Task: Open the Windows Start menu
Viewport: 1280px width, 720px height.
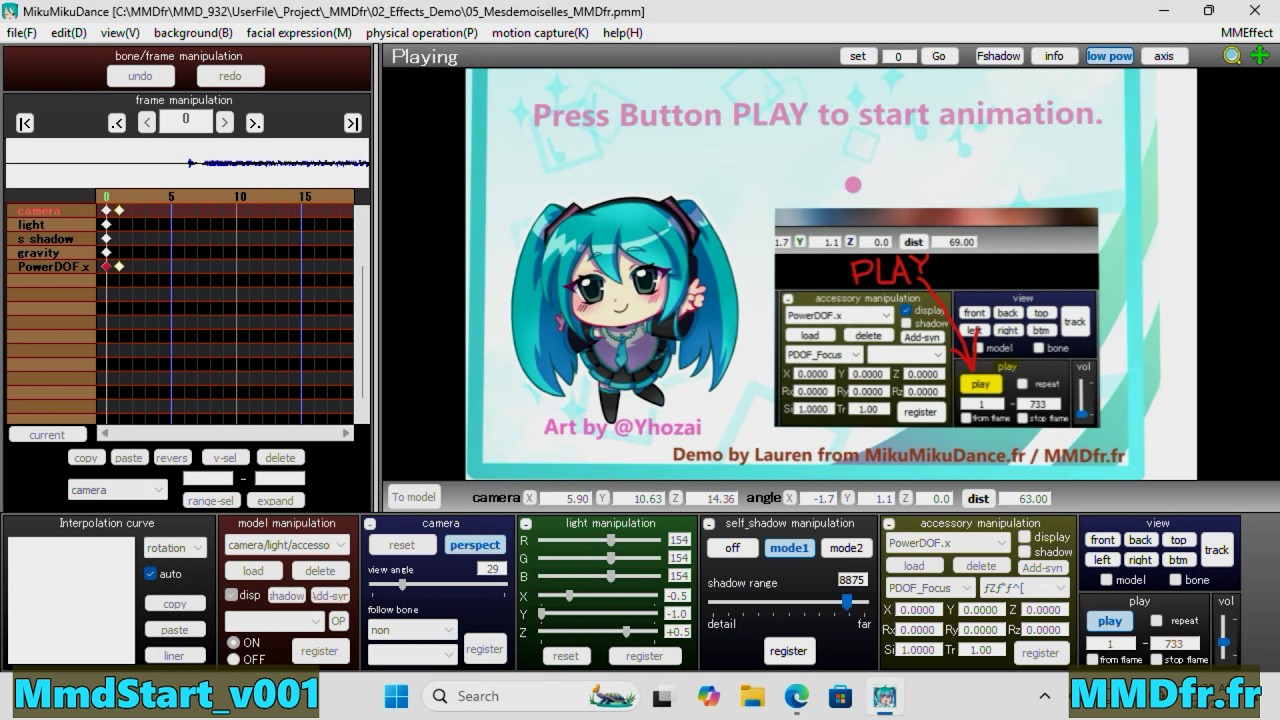Action: (396, 696)
